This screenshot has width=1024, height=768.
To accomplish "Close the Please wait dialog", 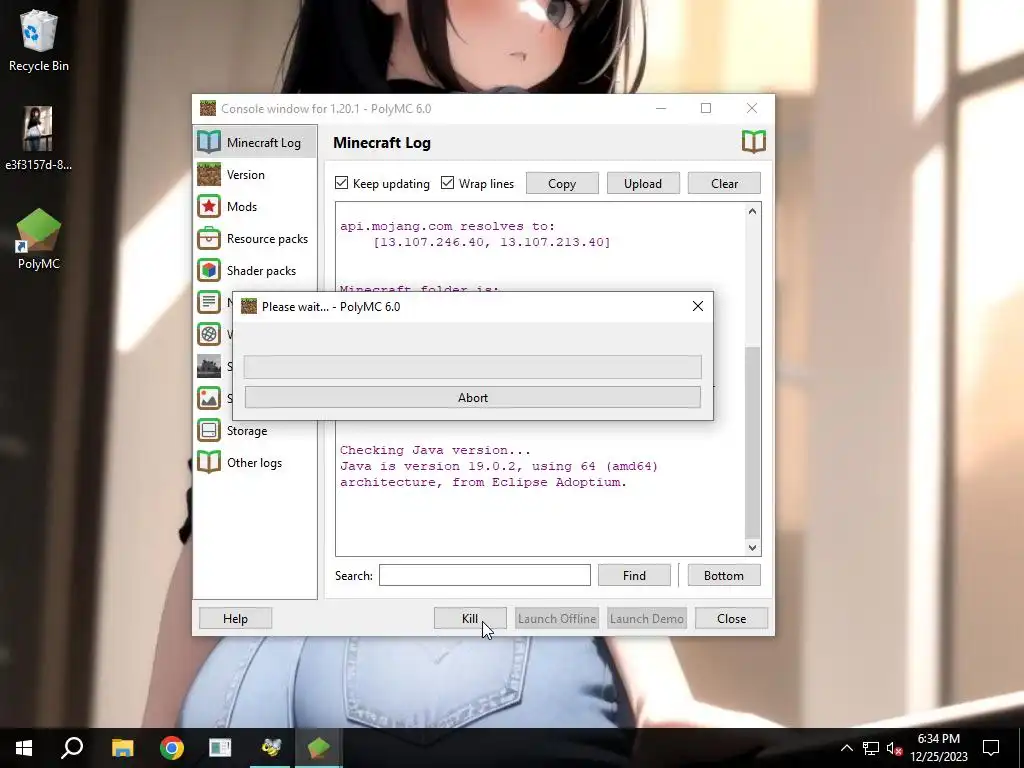I will pos(697,306).
